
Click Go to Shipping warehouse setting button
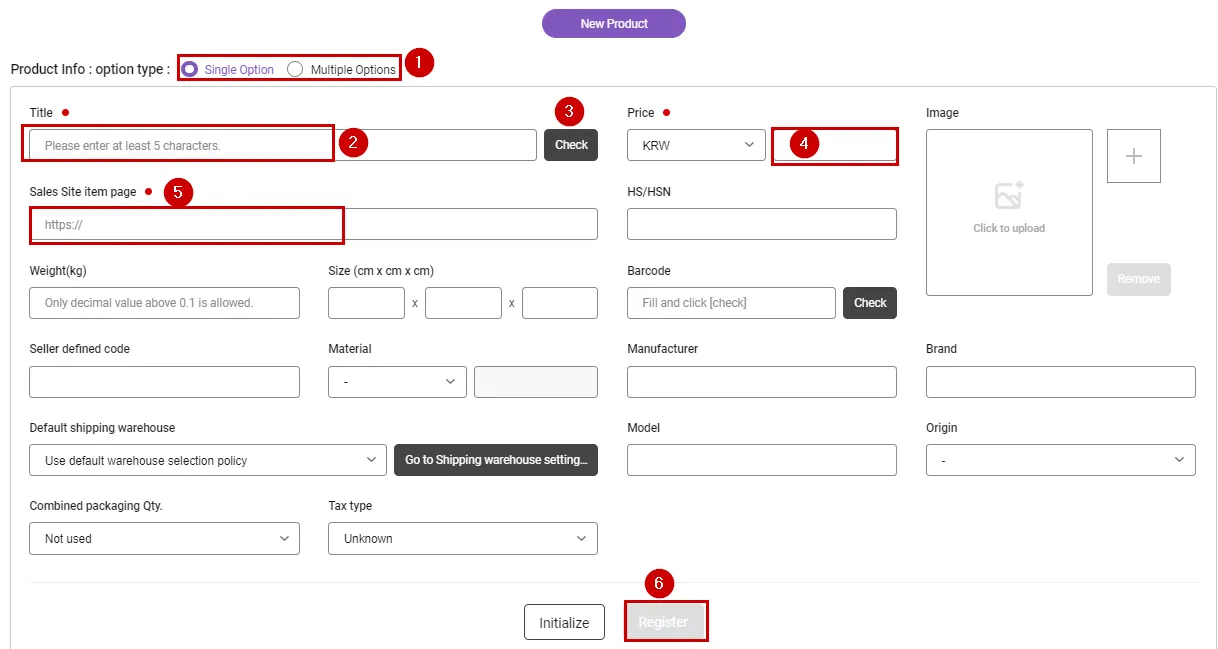click(496, 460)
